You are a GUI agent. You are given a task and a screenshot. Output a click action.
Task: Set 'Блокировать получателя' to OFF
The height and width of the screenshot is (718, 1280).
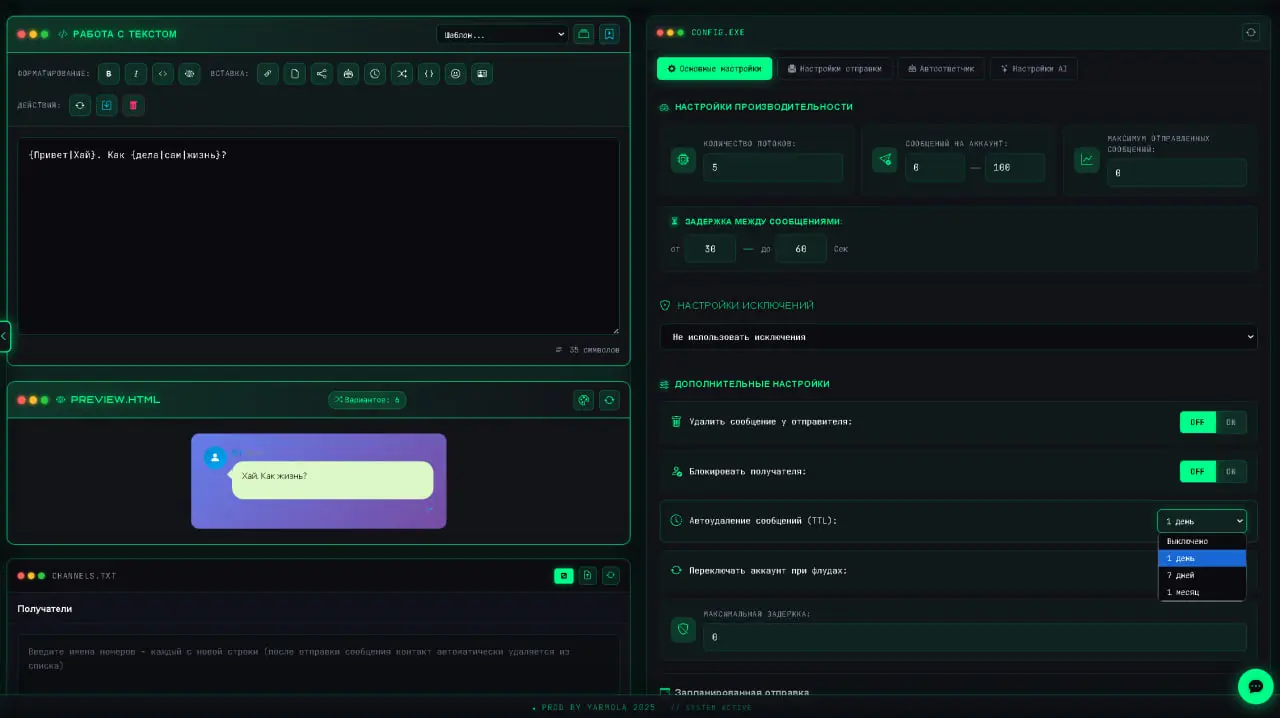1198,471
